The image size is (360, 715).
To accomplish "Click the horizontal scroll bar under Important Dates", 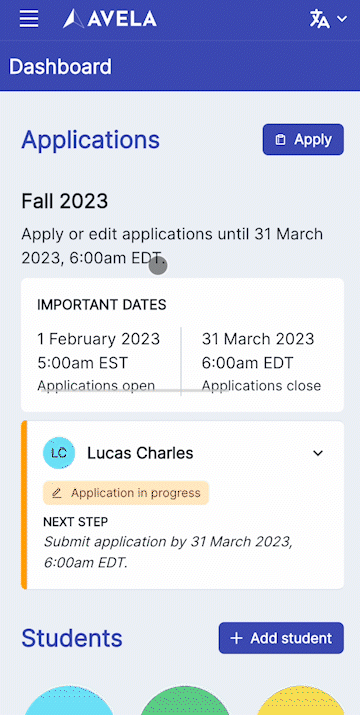I will [135, 390].
